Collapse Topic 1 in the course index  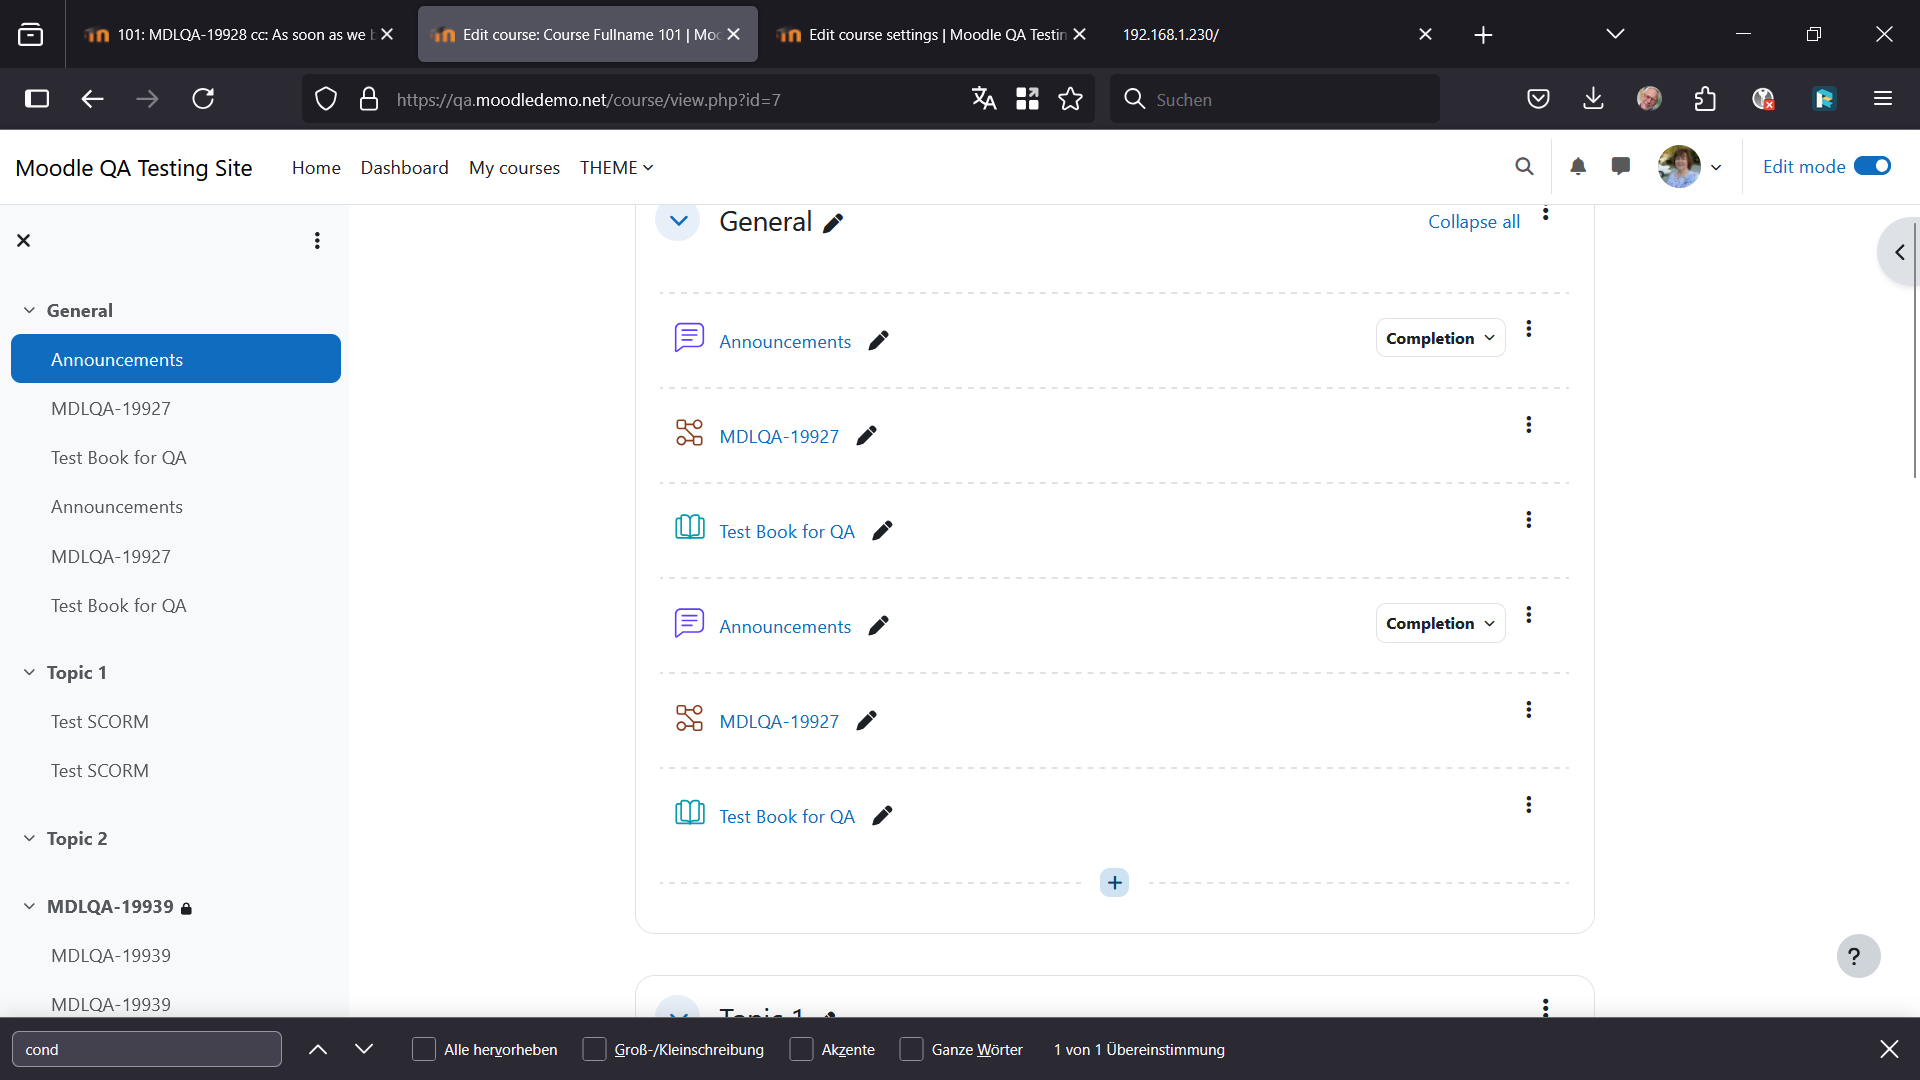[x=29, y=673]
